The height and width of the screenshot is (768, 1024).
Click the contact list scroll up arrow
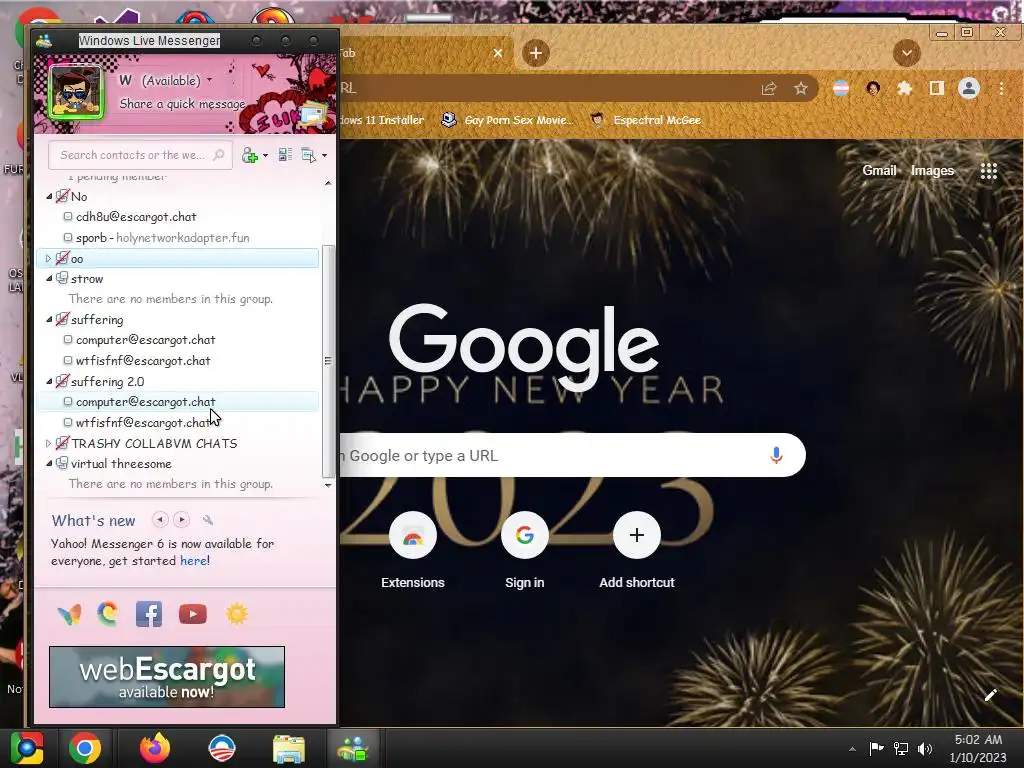(328, 184)
